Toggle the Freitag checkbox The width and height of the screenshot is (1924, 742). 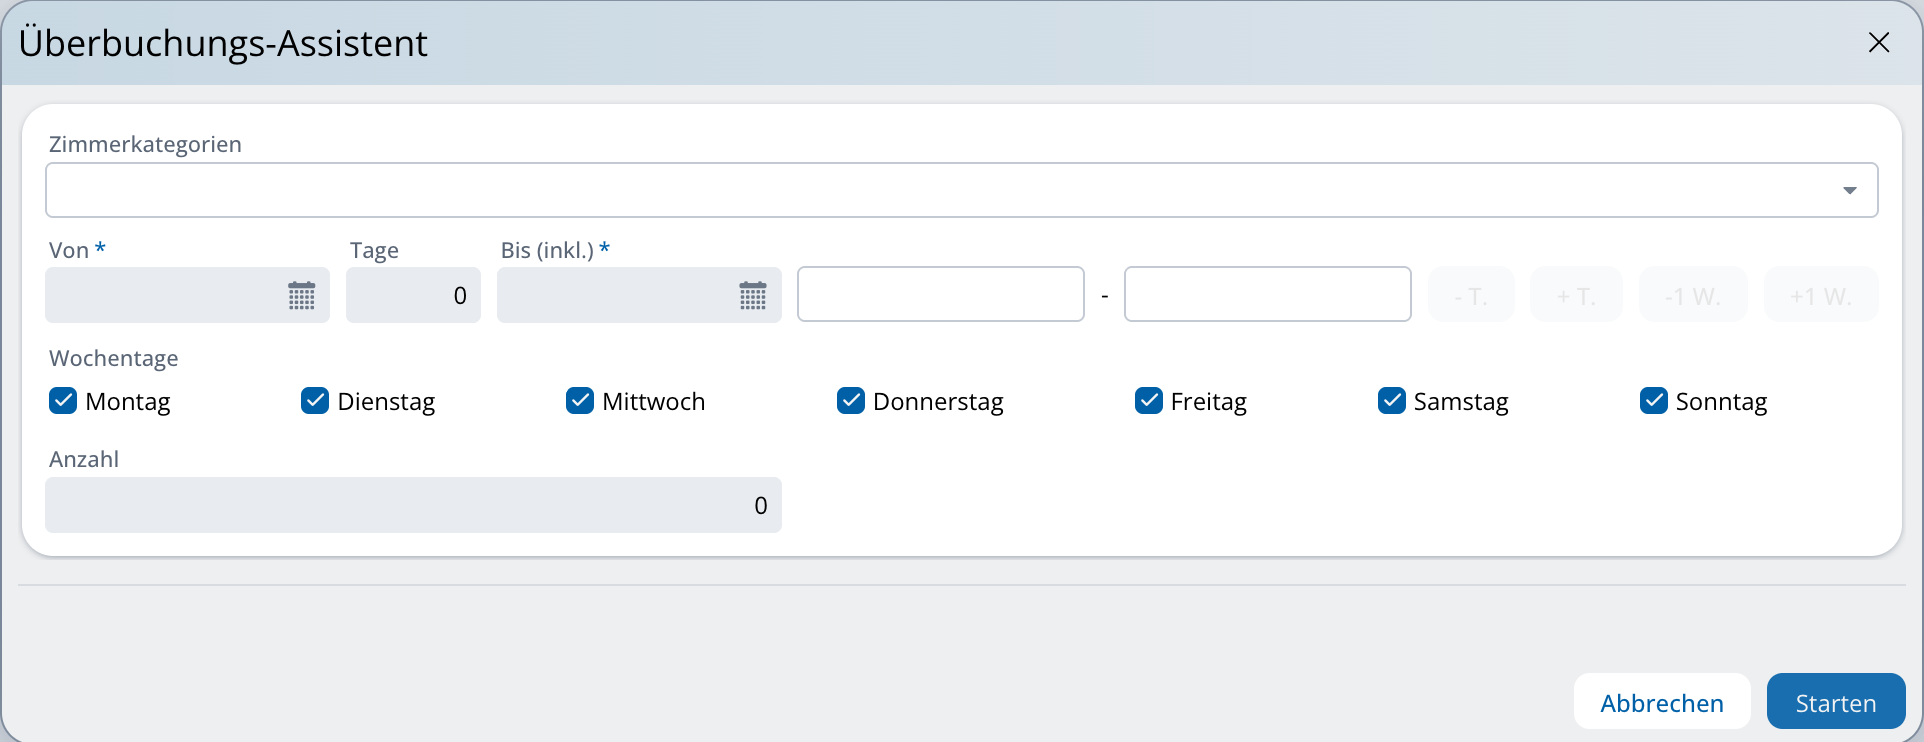[1149, 401]
